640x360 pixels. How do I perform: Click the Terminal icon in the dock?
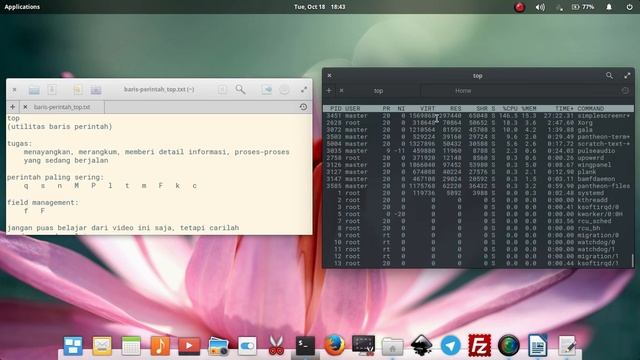pyautogui.click(x=305, y=346)
